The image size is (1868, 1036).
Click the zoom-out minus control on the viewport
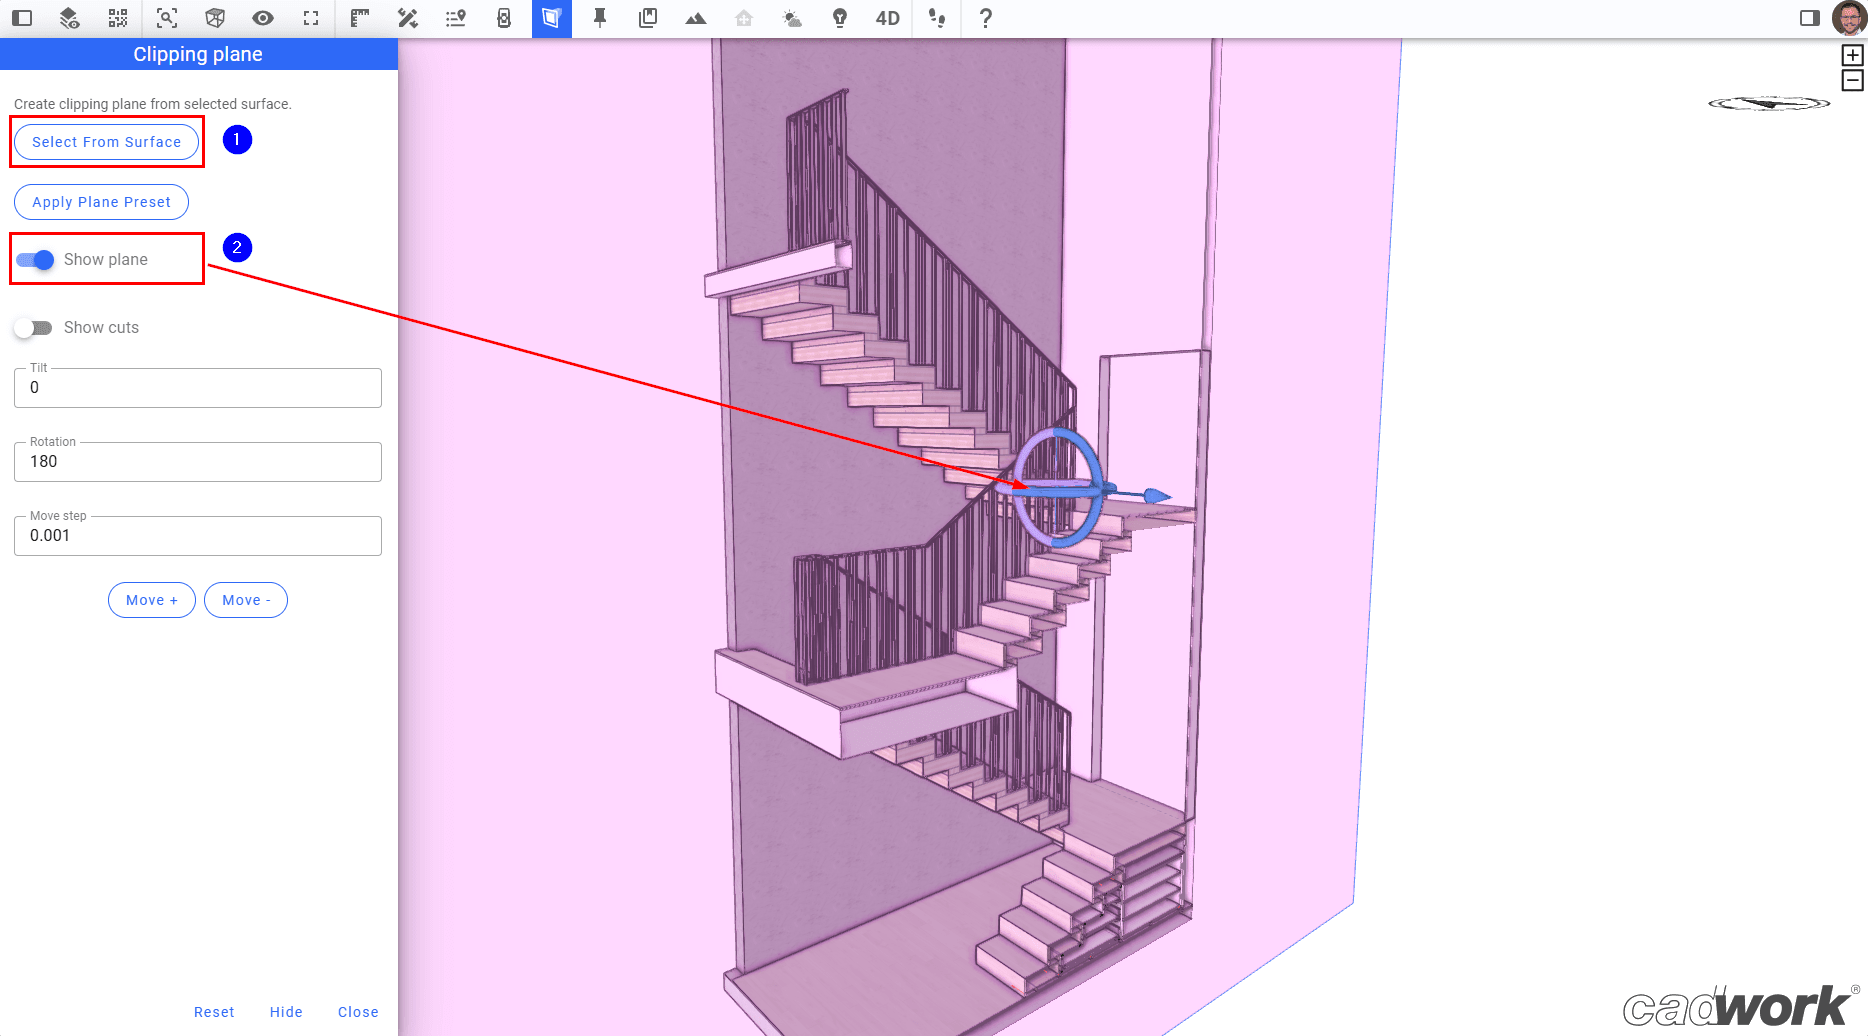pos(1855,79)
